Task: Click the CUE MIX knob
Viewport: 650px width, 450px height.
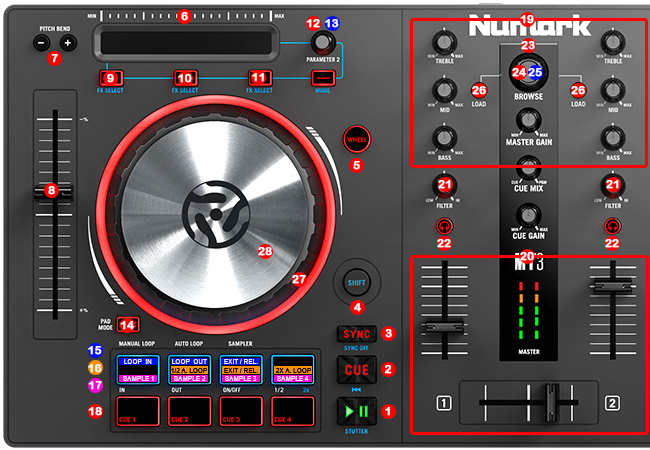Action: [529, 168]
